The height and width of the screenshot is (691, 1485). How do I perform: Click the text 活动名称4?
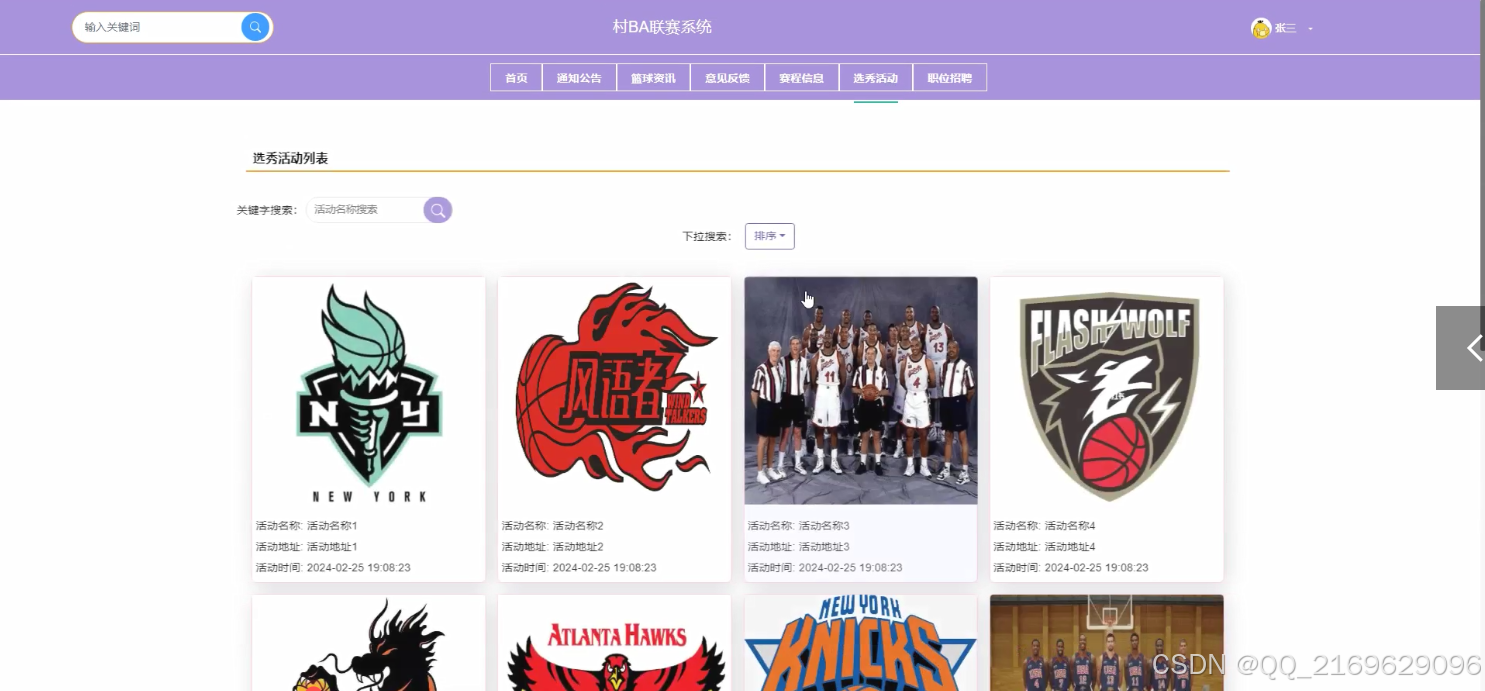1070,526
